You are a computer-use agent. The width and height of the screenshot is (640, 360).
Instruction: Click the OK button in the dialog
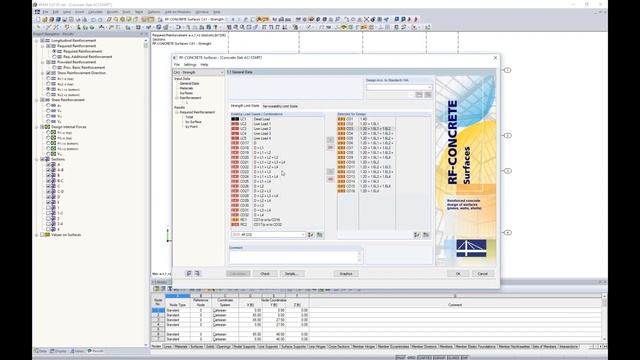[x=458, y=273]
